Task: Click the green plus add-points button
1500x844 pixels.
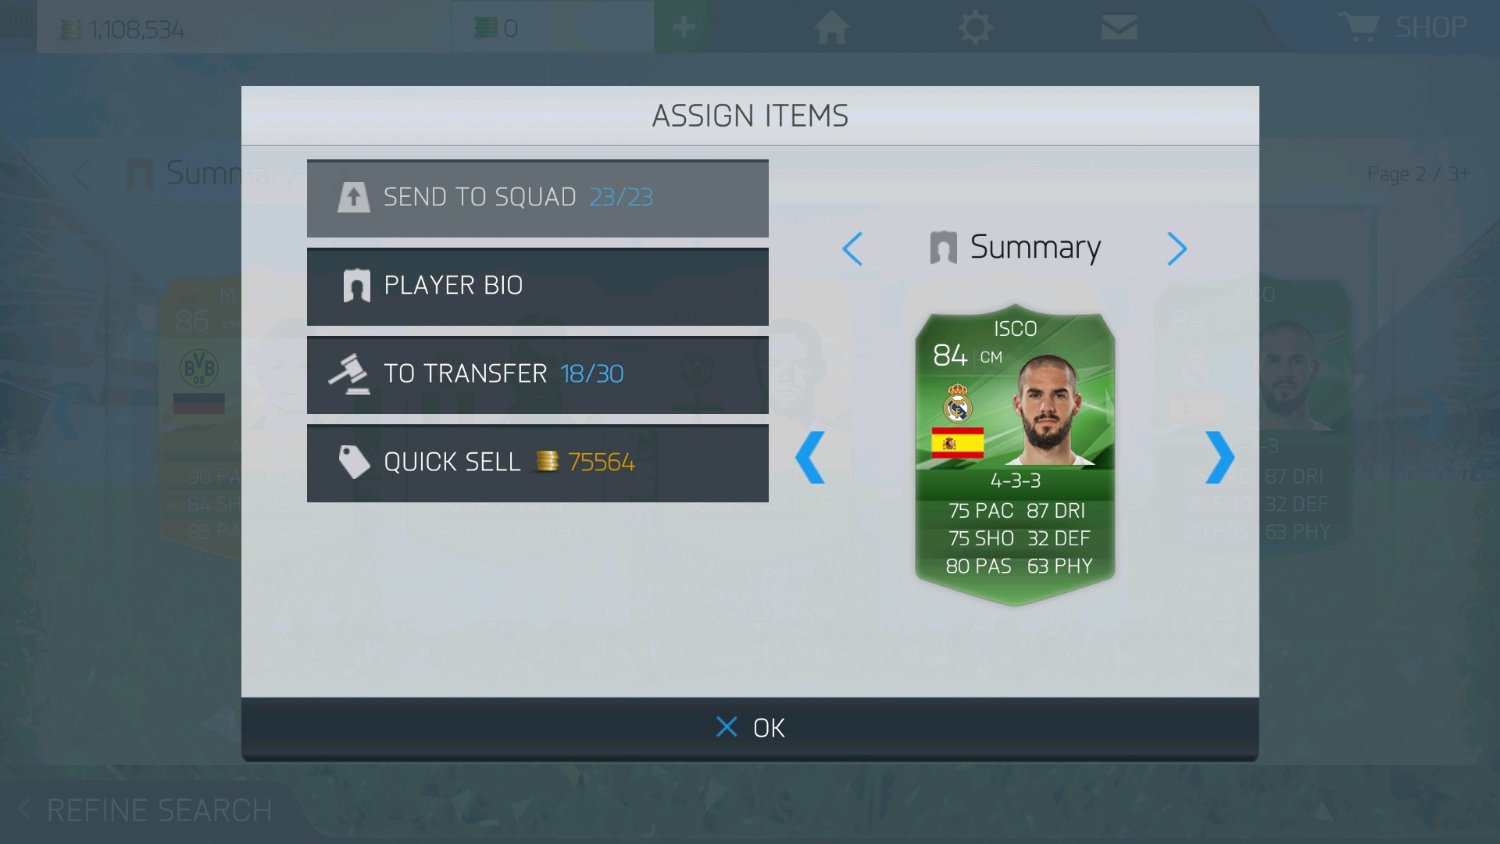Action: click(x=683, y=26)
